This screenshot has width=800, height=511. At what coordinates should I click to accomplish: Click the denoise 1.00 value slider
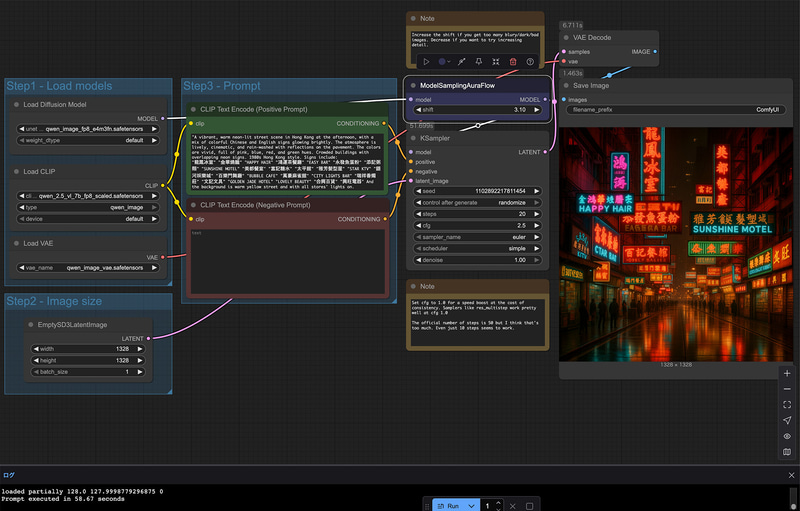tap(478, 260)
